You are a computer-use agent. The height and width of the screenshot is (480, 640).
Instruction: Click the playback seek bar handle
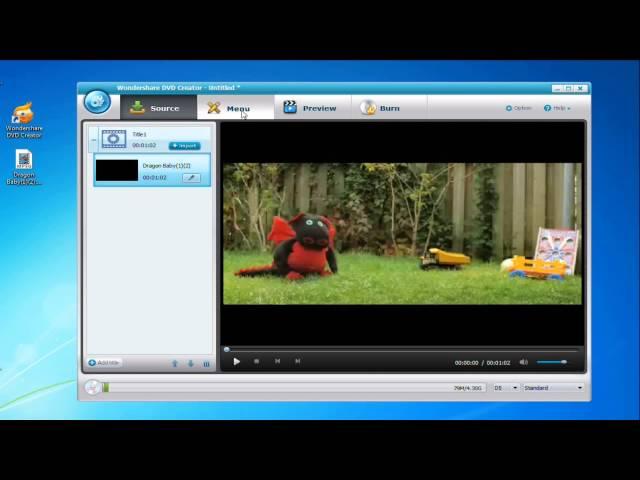227,349
